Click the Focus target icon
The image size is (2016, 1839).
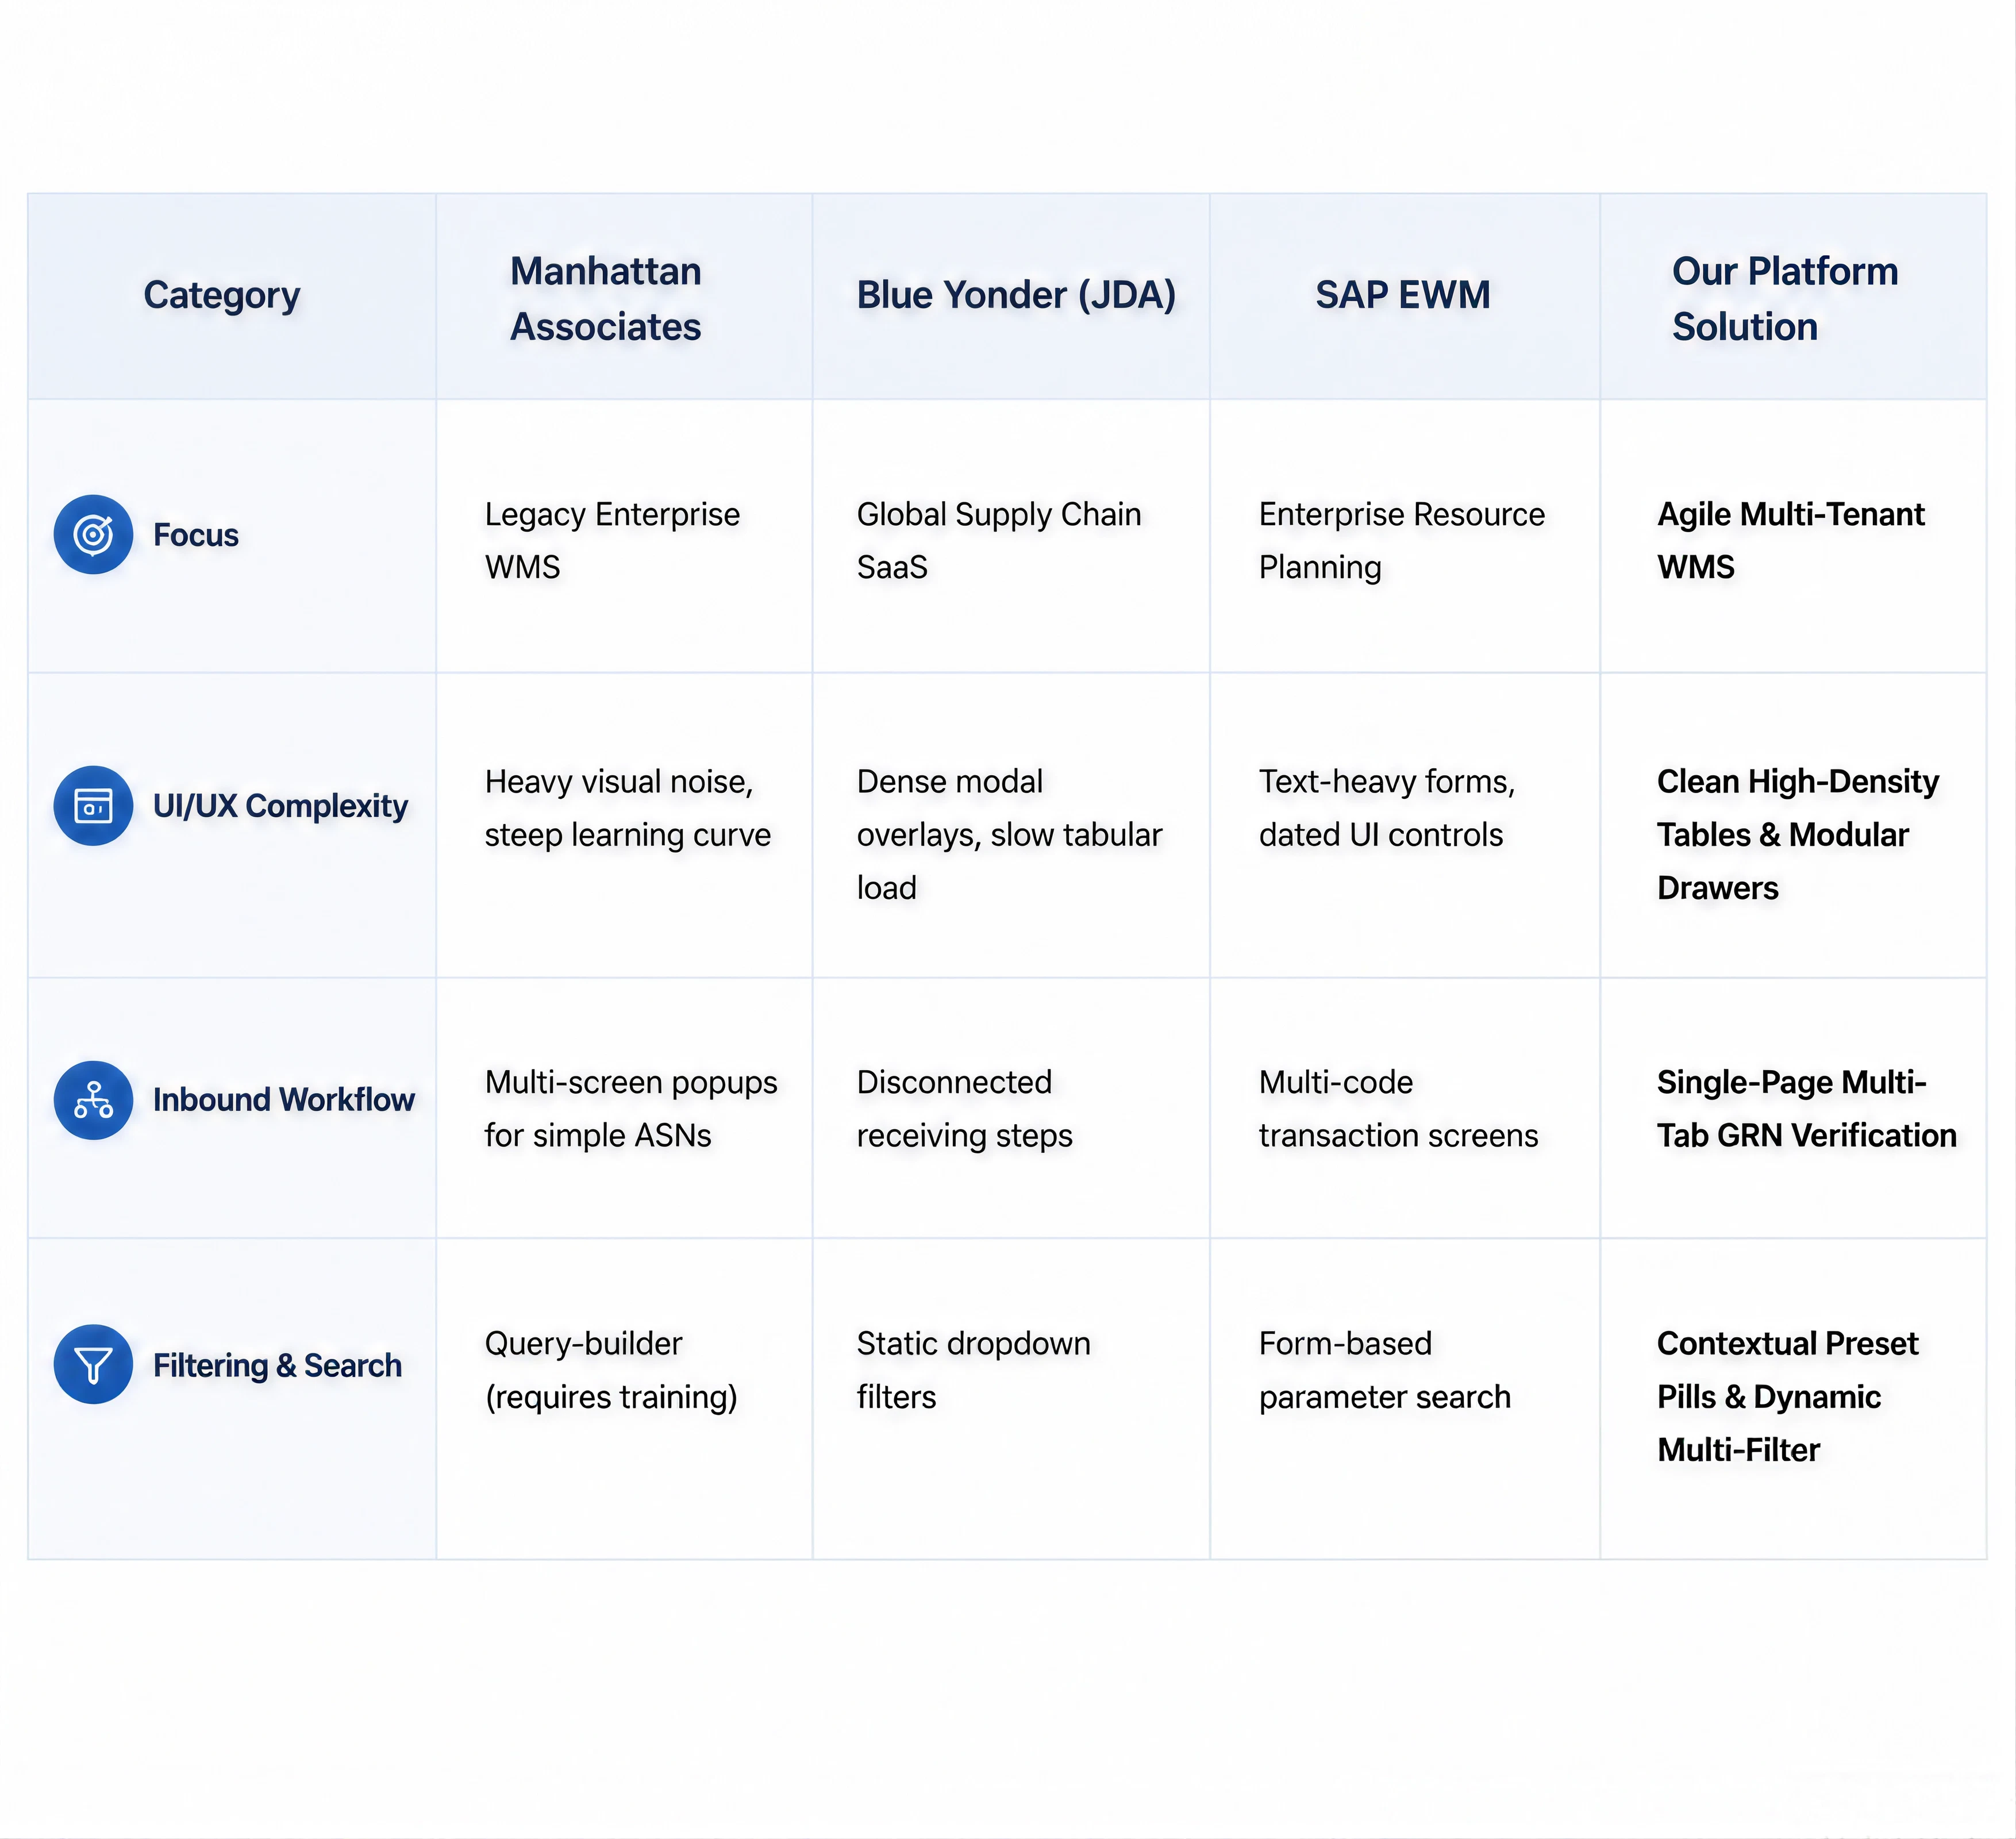[x=93, y=534]
